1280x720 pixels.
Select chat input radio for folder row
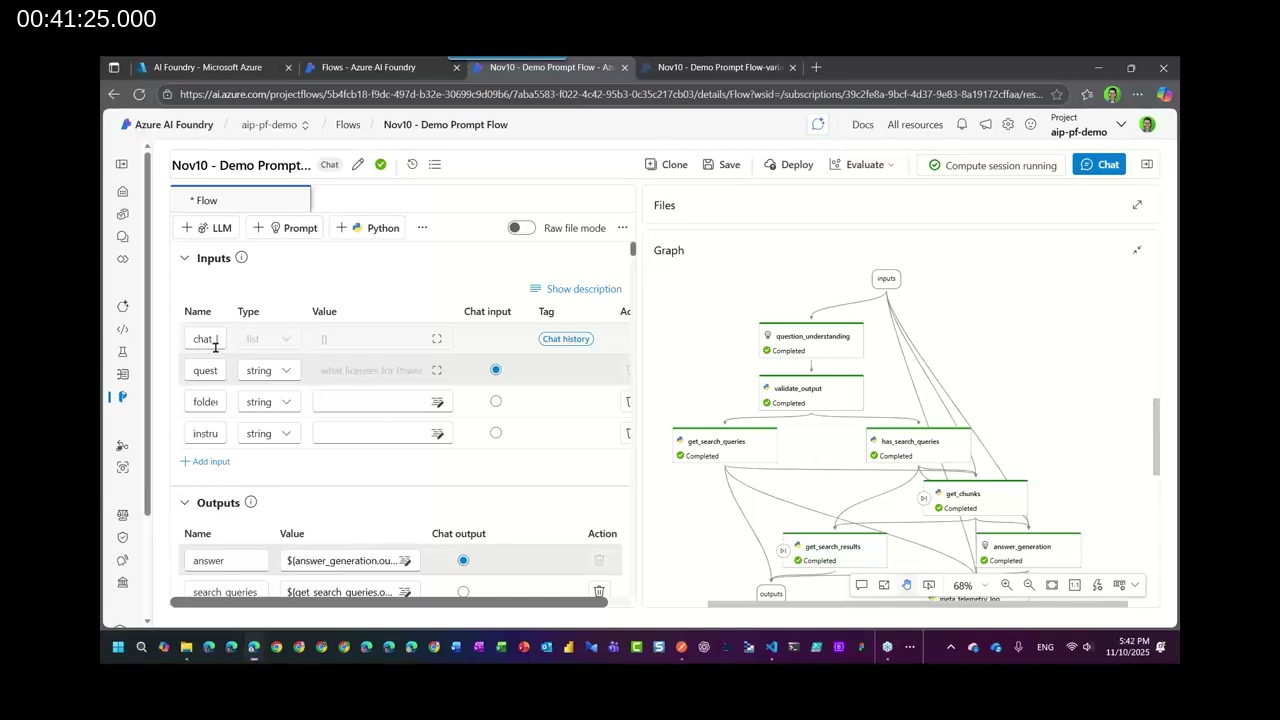pos(496,401)
